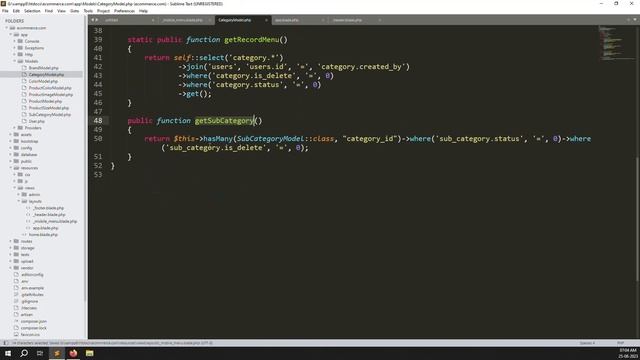Open the .env file in the sidebar
Screen dimensions: 640x360
(x=24, y=281)
